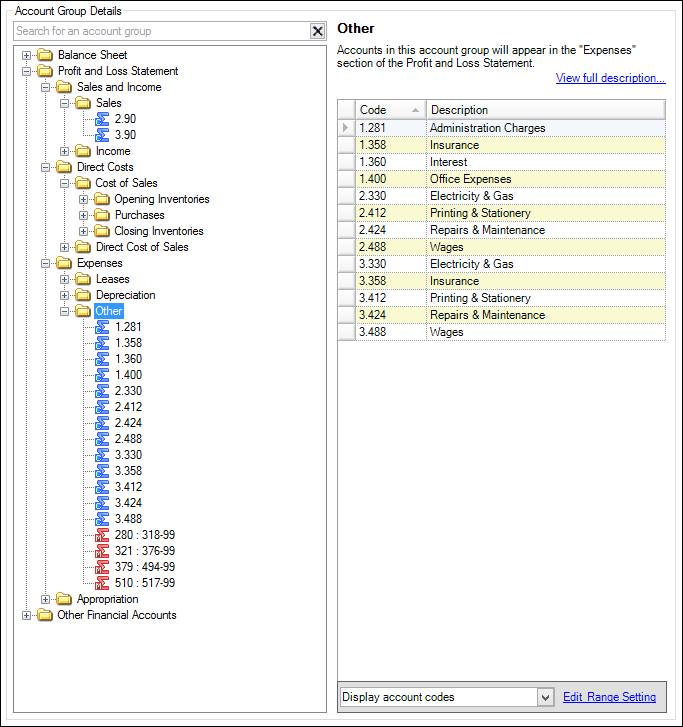Click the red range icon for 280 : 318-99
This screenshot has width=683, height=727.
pyautogui.click(x=101, y=535)
